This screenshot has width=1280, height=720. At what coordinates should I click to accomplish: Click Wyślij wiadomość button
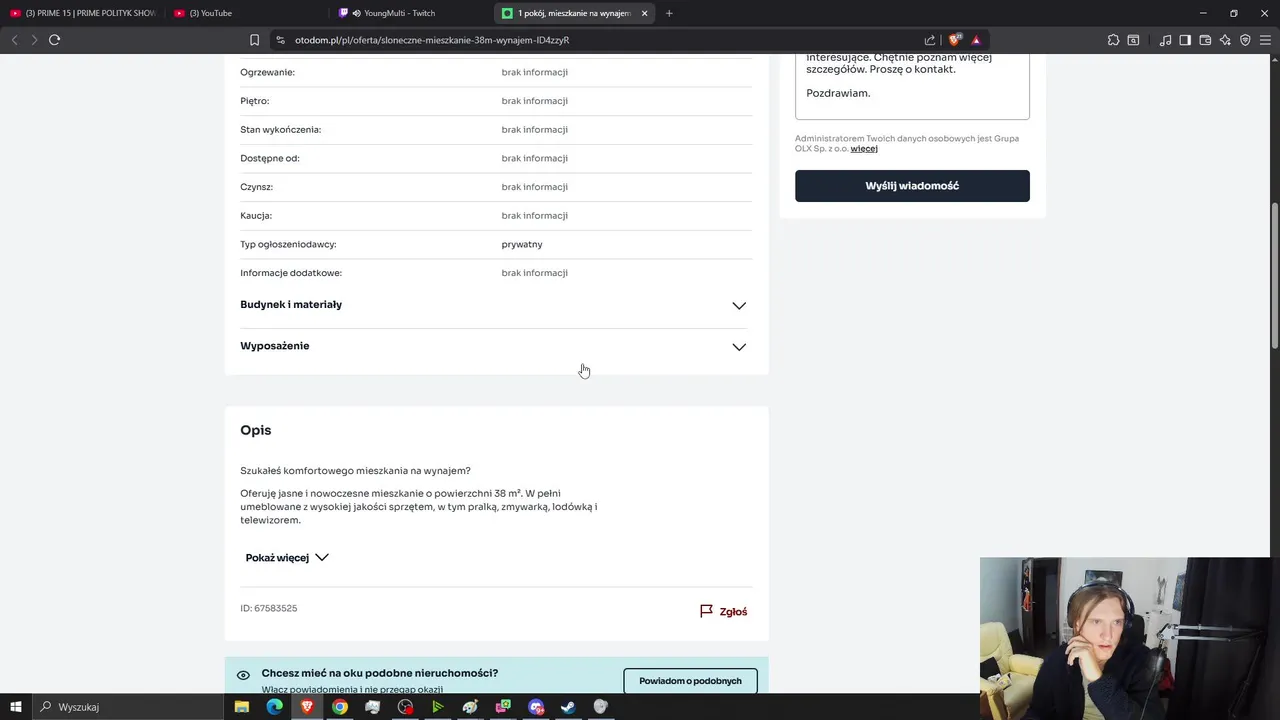pyautogui.click(x=912, y=186)
